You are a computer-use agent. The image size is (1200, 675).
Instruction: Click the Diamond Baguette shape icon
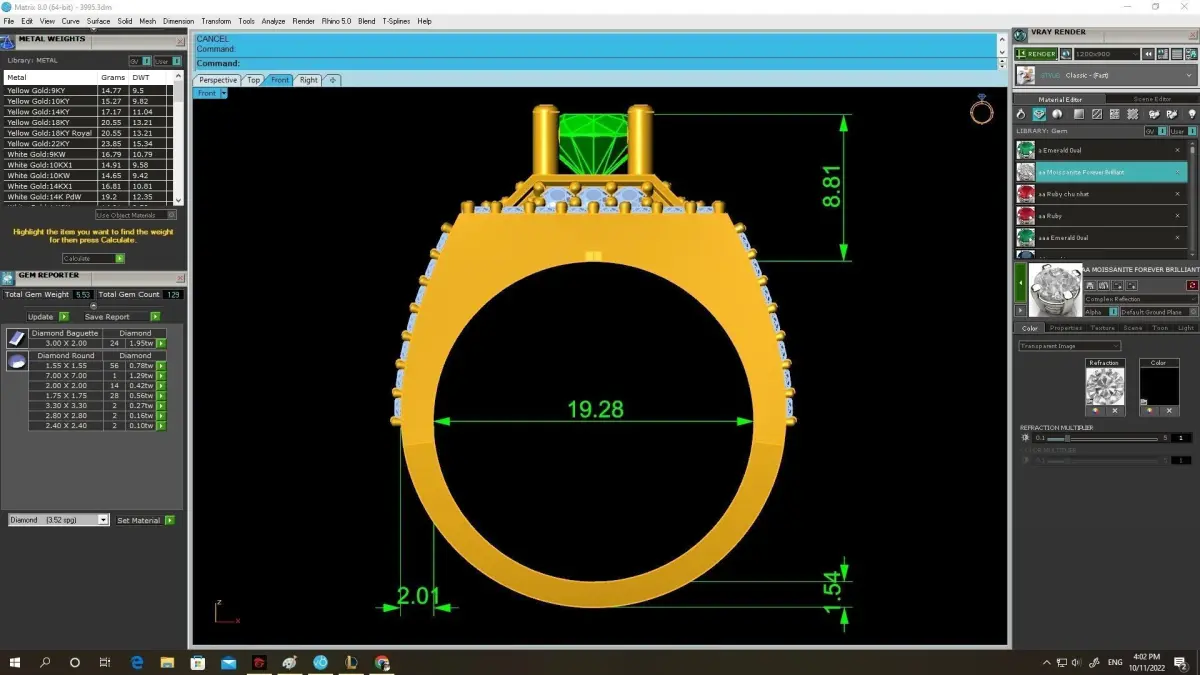point(17,338)
